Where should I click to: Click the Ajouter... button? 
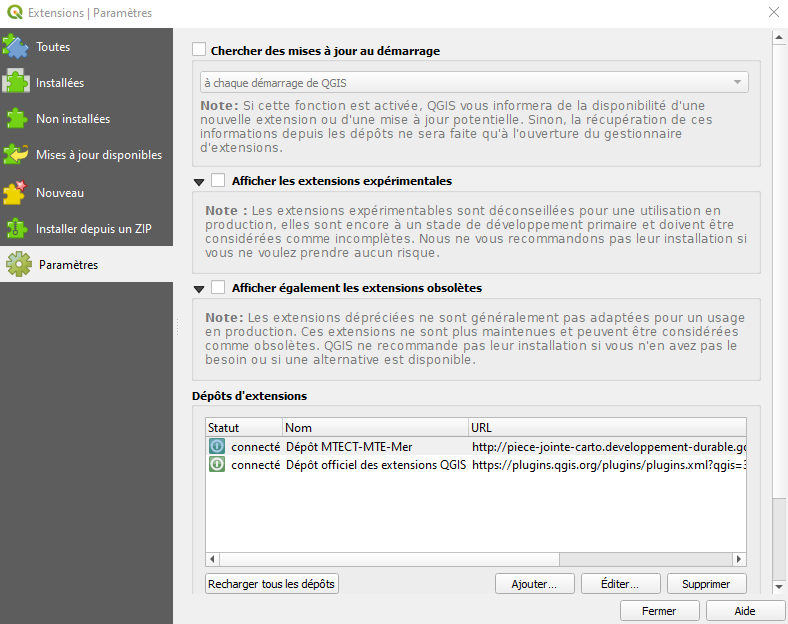(535, 584)
